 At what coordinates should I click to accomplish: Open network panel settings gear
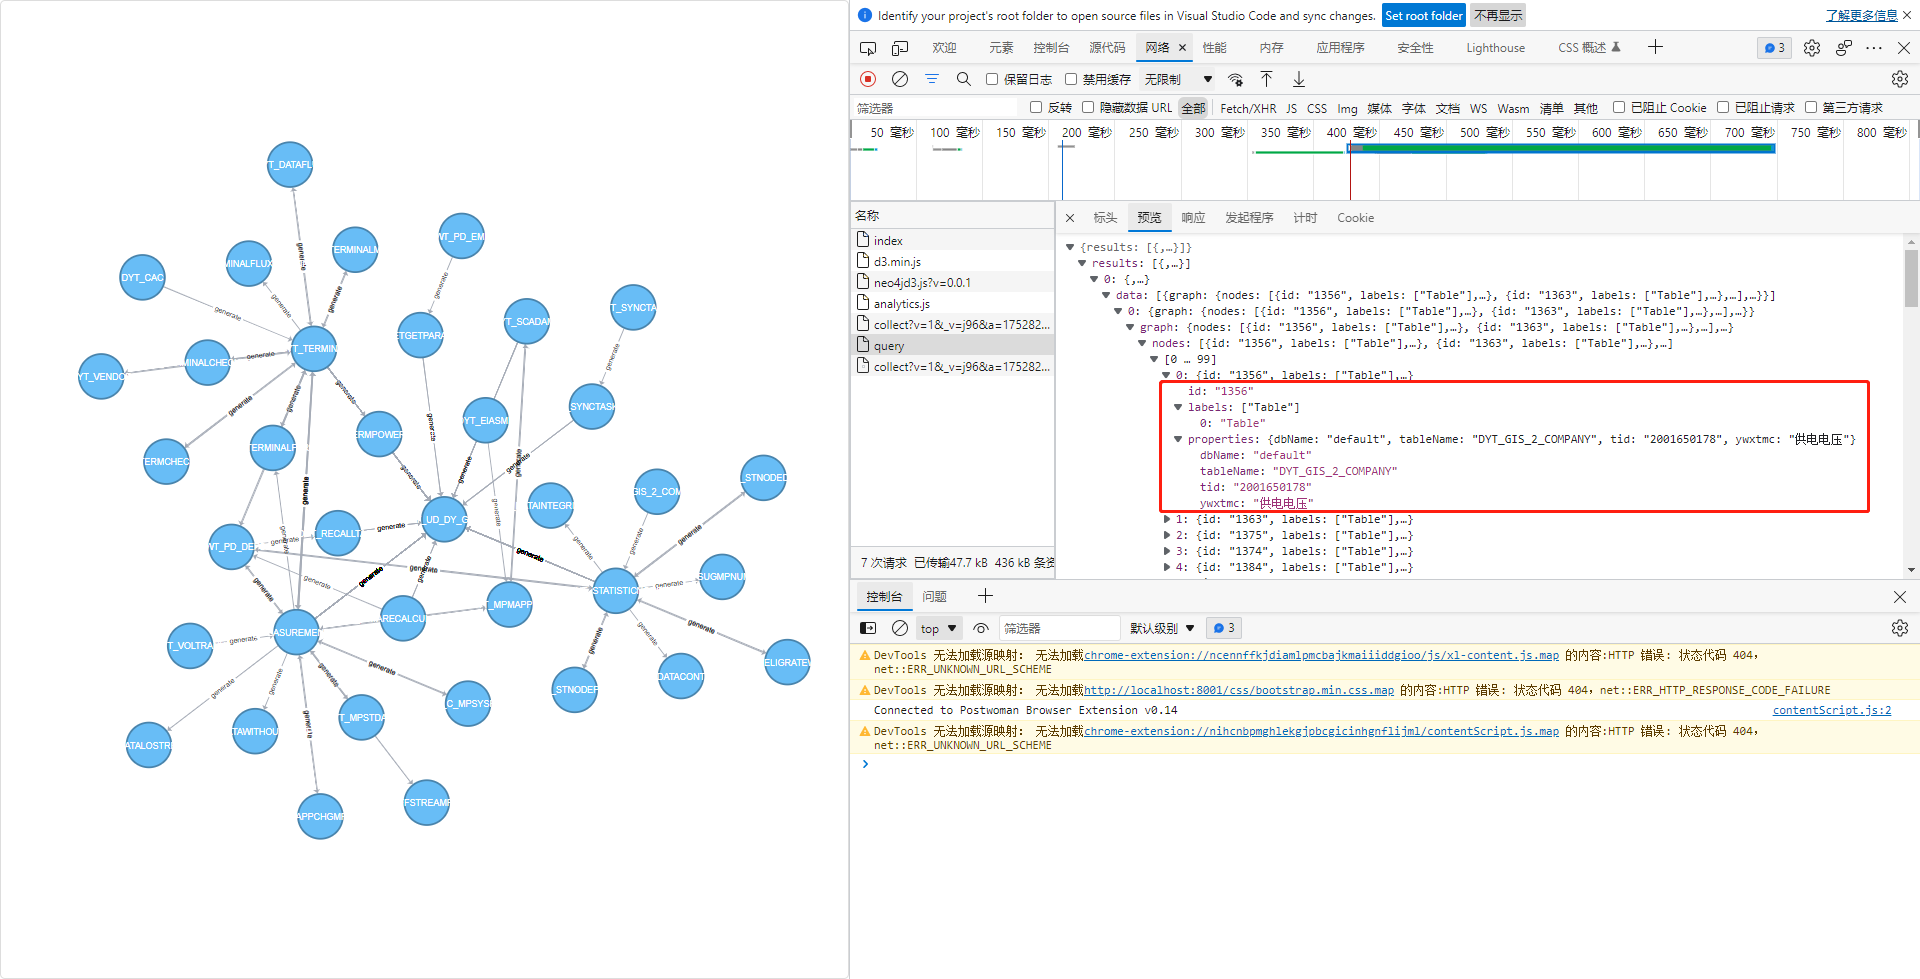1900,79
